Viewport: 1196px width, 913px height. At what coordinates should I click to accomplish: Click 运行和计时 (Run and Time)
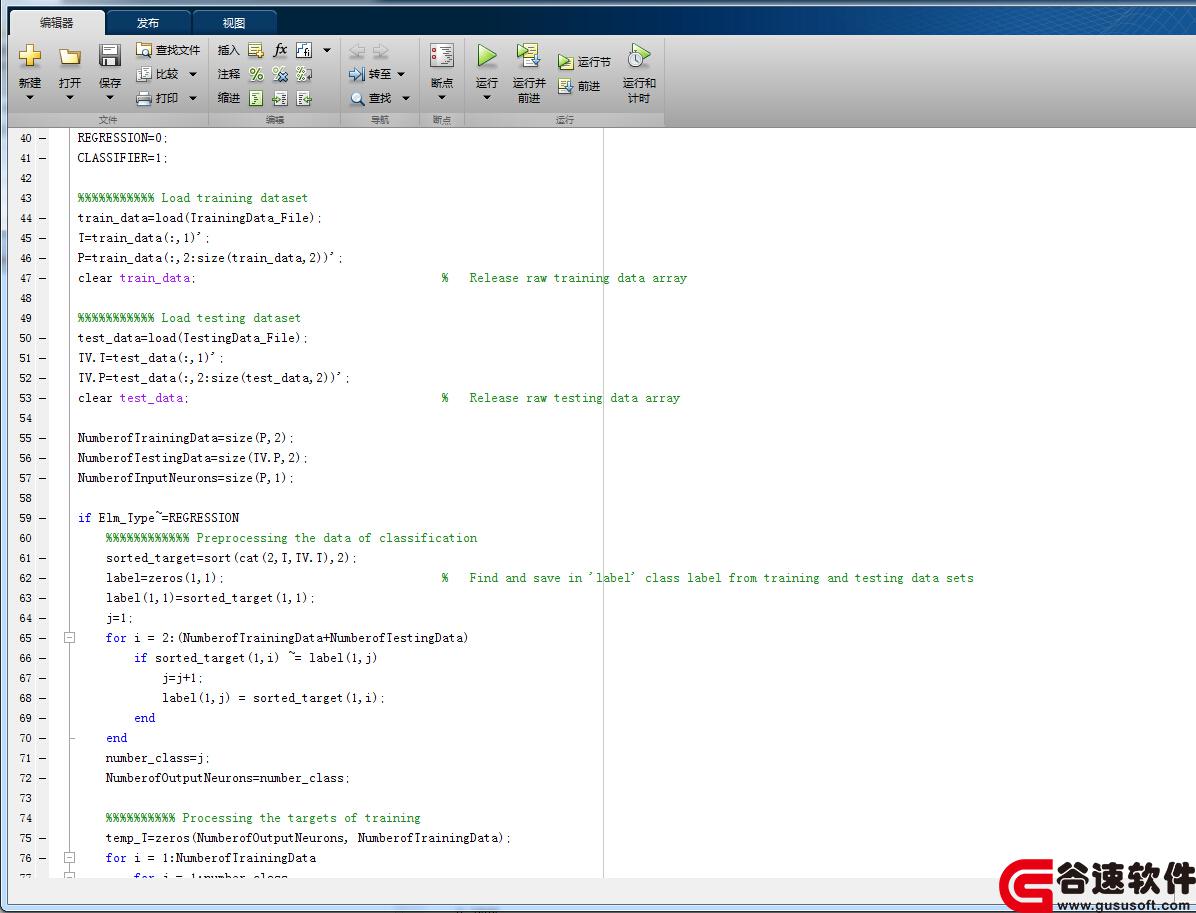pos(639,74)
